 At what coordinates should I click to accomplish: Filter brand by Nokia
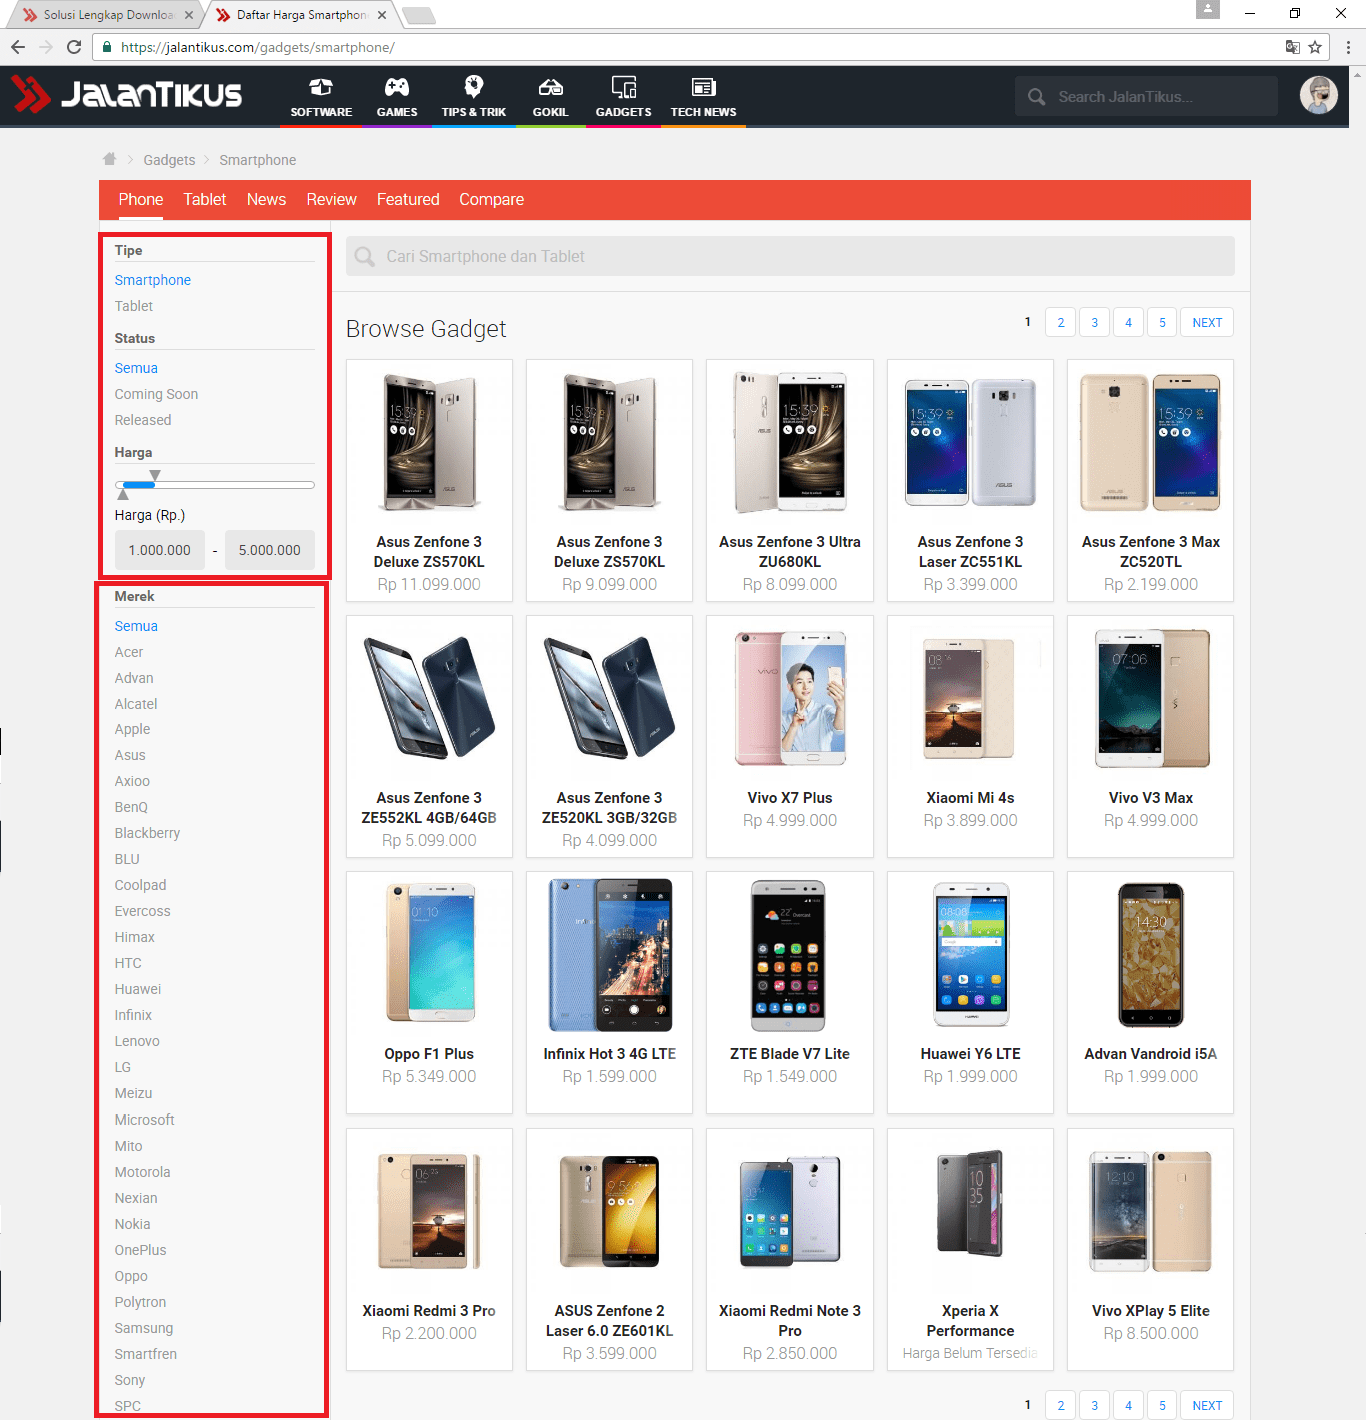(x=132, y=1224)
